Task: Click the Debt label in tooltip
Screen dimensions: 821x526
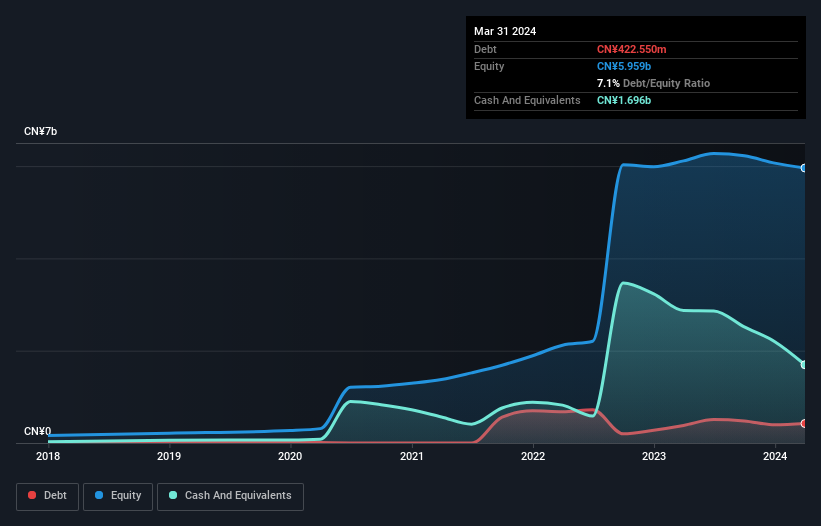Action: tap(485, 49)
